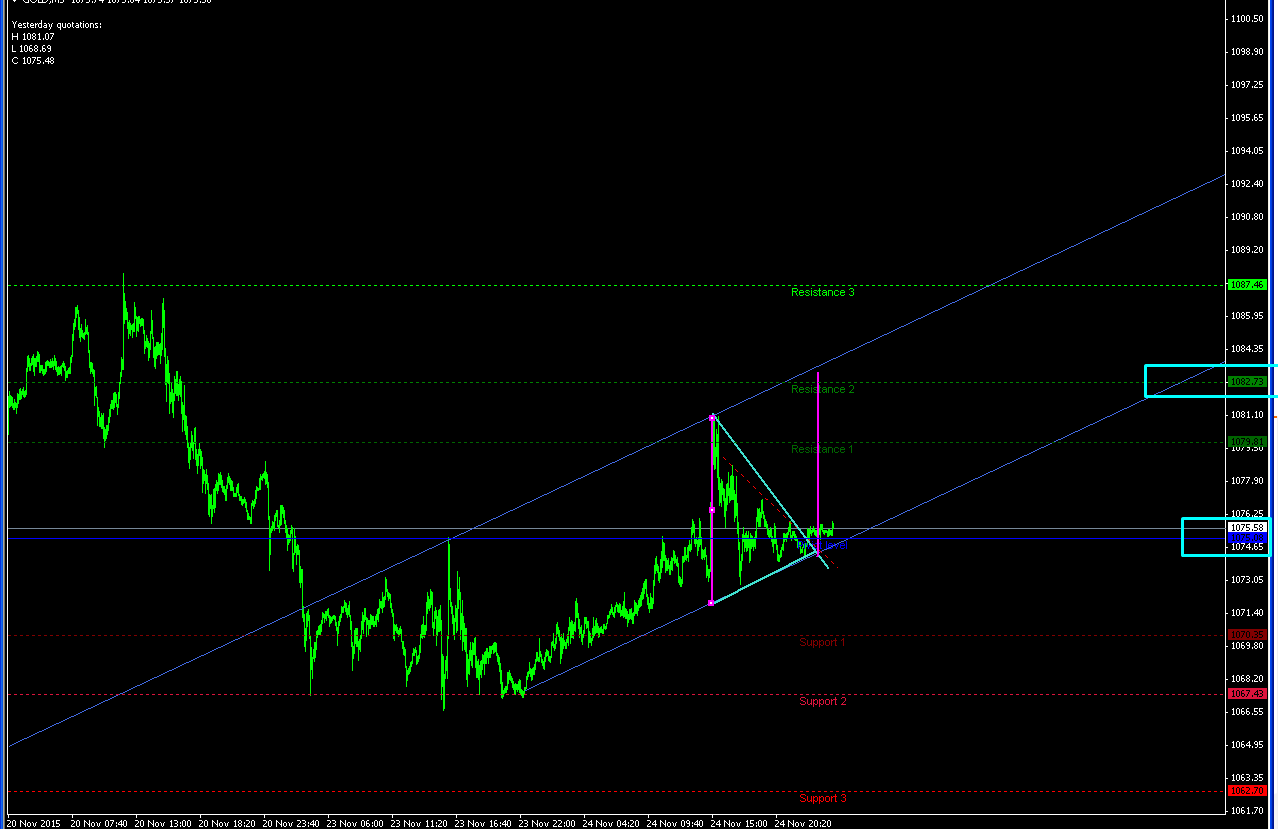Click the 20 Nov 2015 date label

click(x=34, y=823)
